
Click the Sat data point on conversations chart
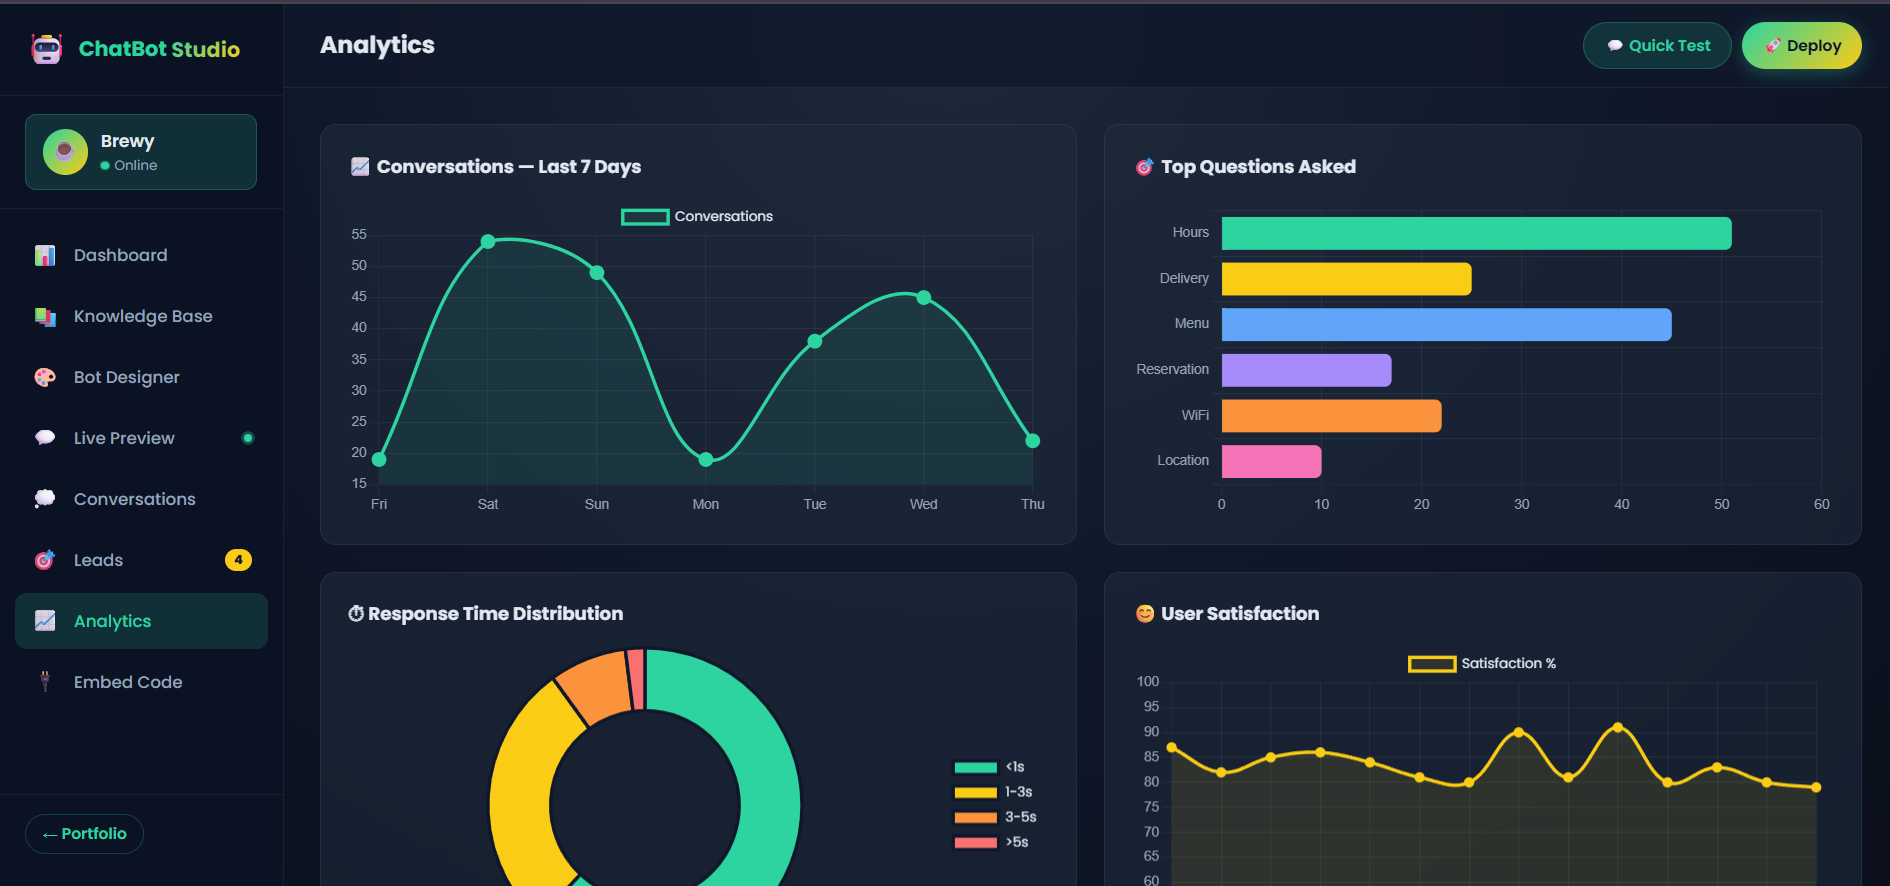tap(488, 242)
